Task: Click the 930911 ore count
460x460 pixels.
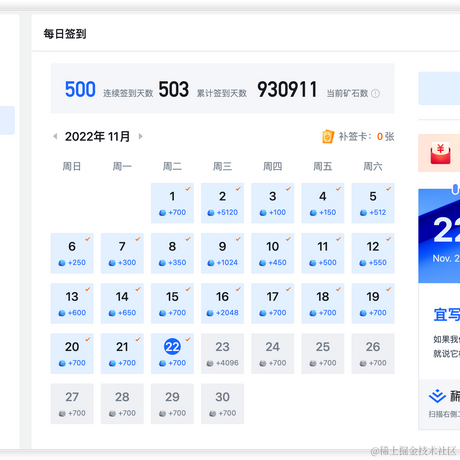Action: (x=287, y=89)
